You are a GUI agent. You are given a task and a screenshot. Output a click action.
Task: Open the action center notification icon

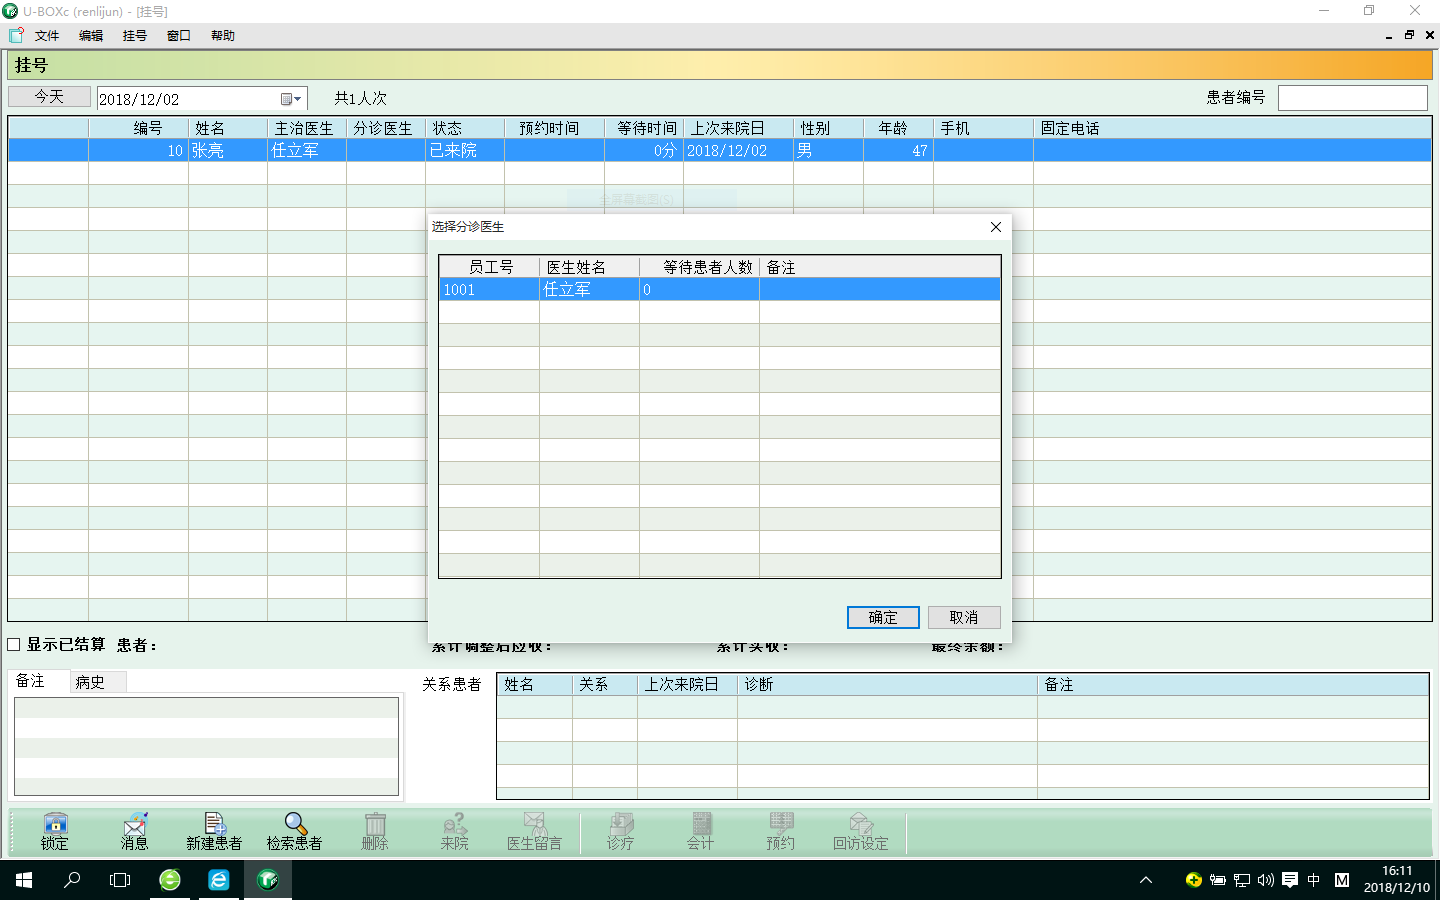pos(1290,880)
